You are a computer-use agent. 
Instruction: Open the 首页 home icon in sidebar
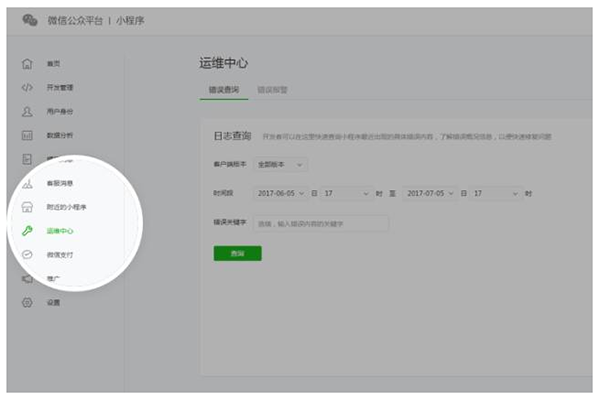(28, 64)
